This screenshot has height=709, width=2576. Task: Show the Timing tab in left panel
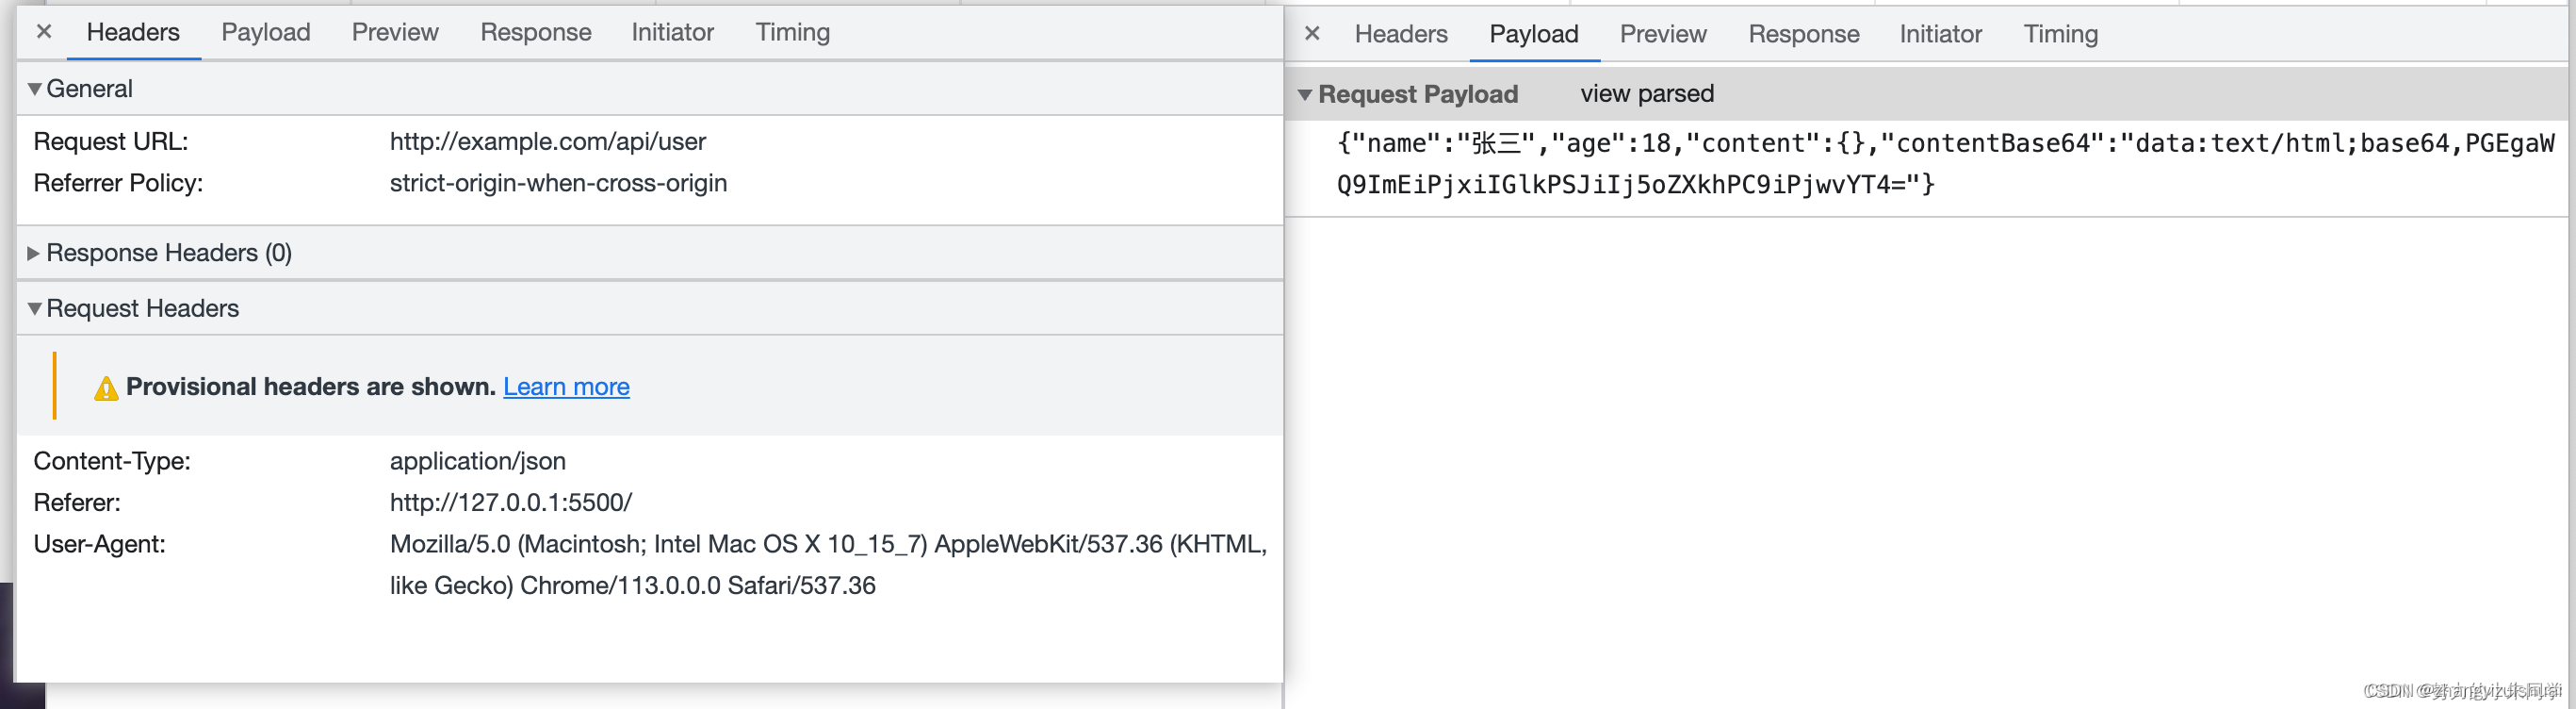pos(793,32)
